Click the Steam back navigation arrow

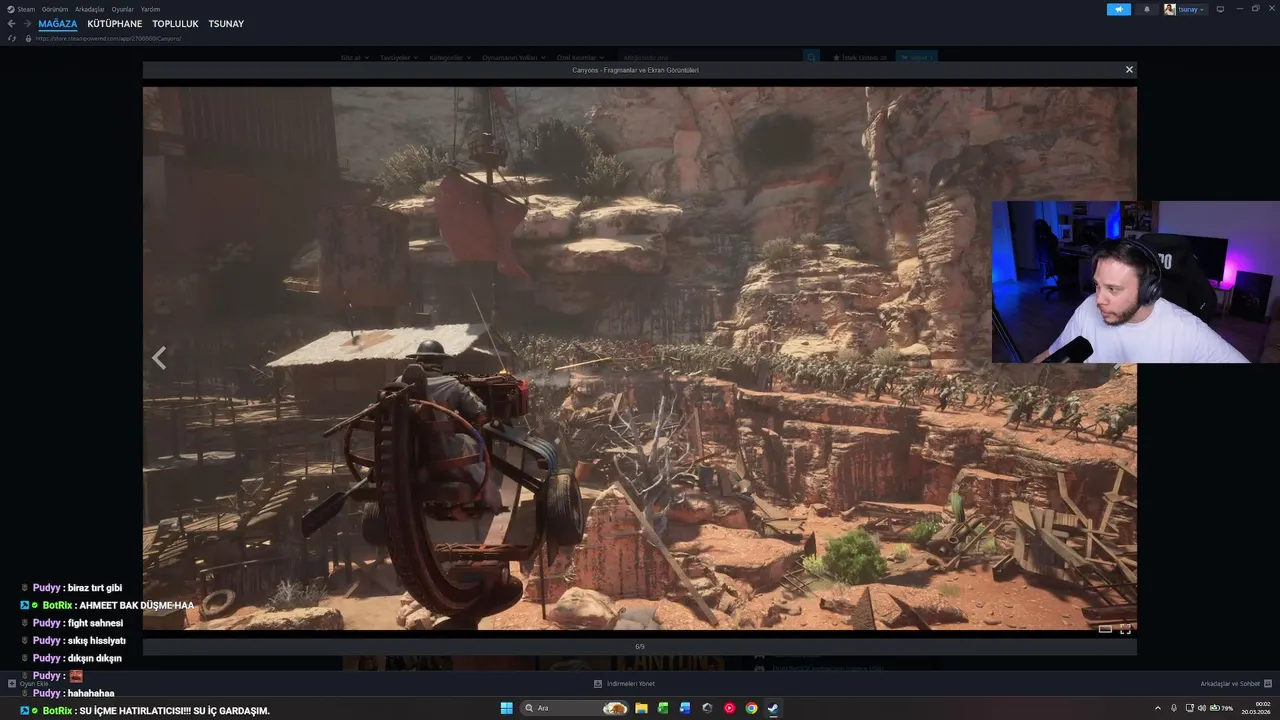[12, 24]
